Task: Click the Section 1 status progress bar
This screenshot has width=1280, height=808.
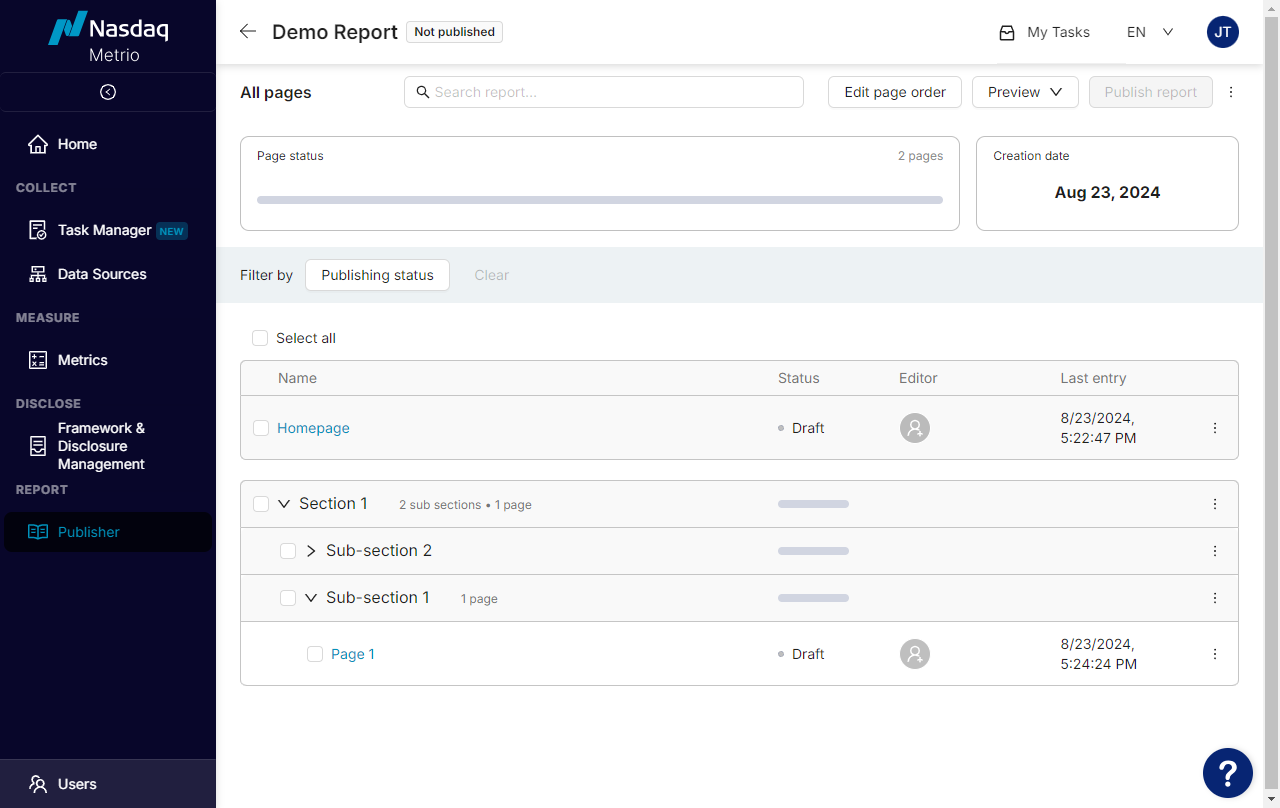Action: (813, 504)
